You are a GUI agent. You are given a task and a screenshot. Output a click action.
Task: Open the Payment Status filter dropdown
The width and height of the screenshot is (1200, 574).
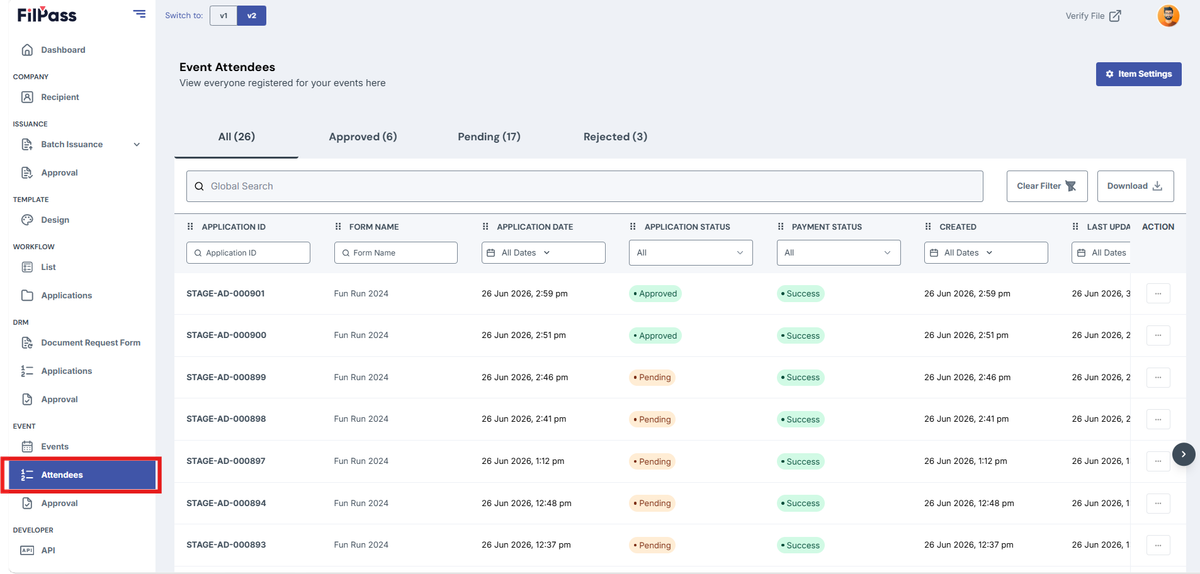[839, 253]
